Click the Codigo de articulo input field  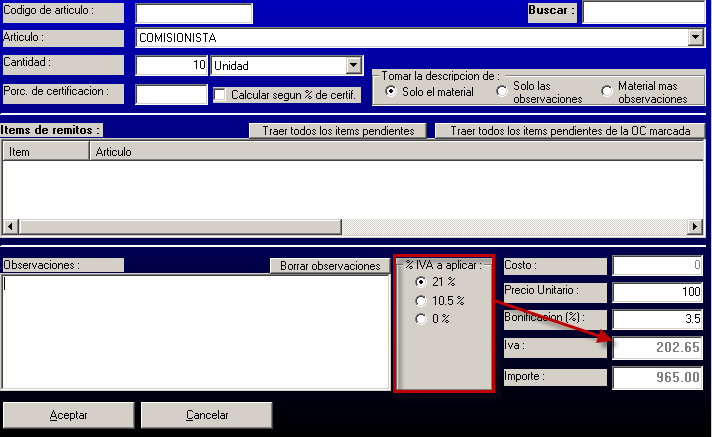194,13
